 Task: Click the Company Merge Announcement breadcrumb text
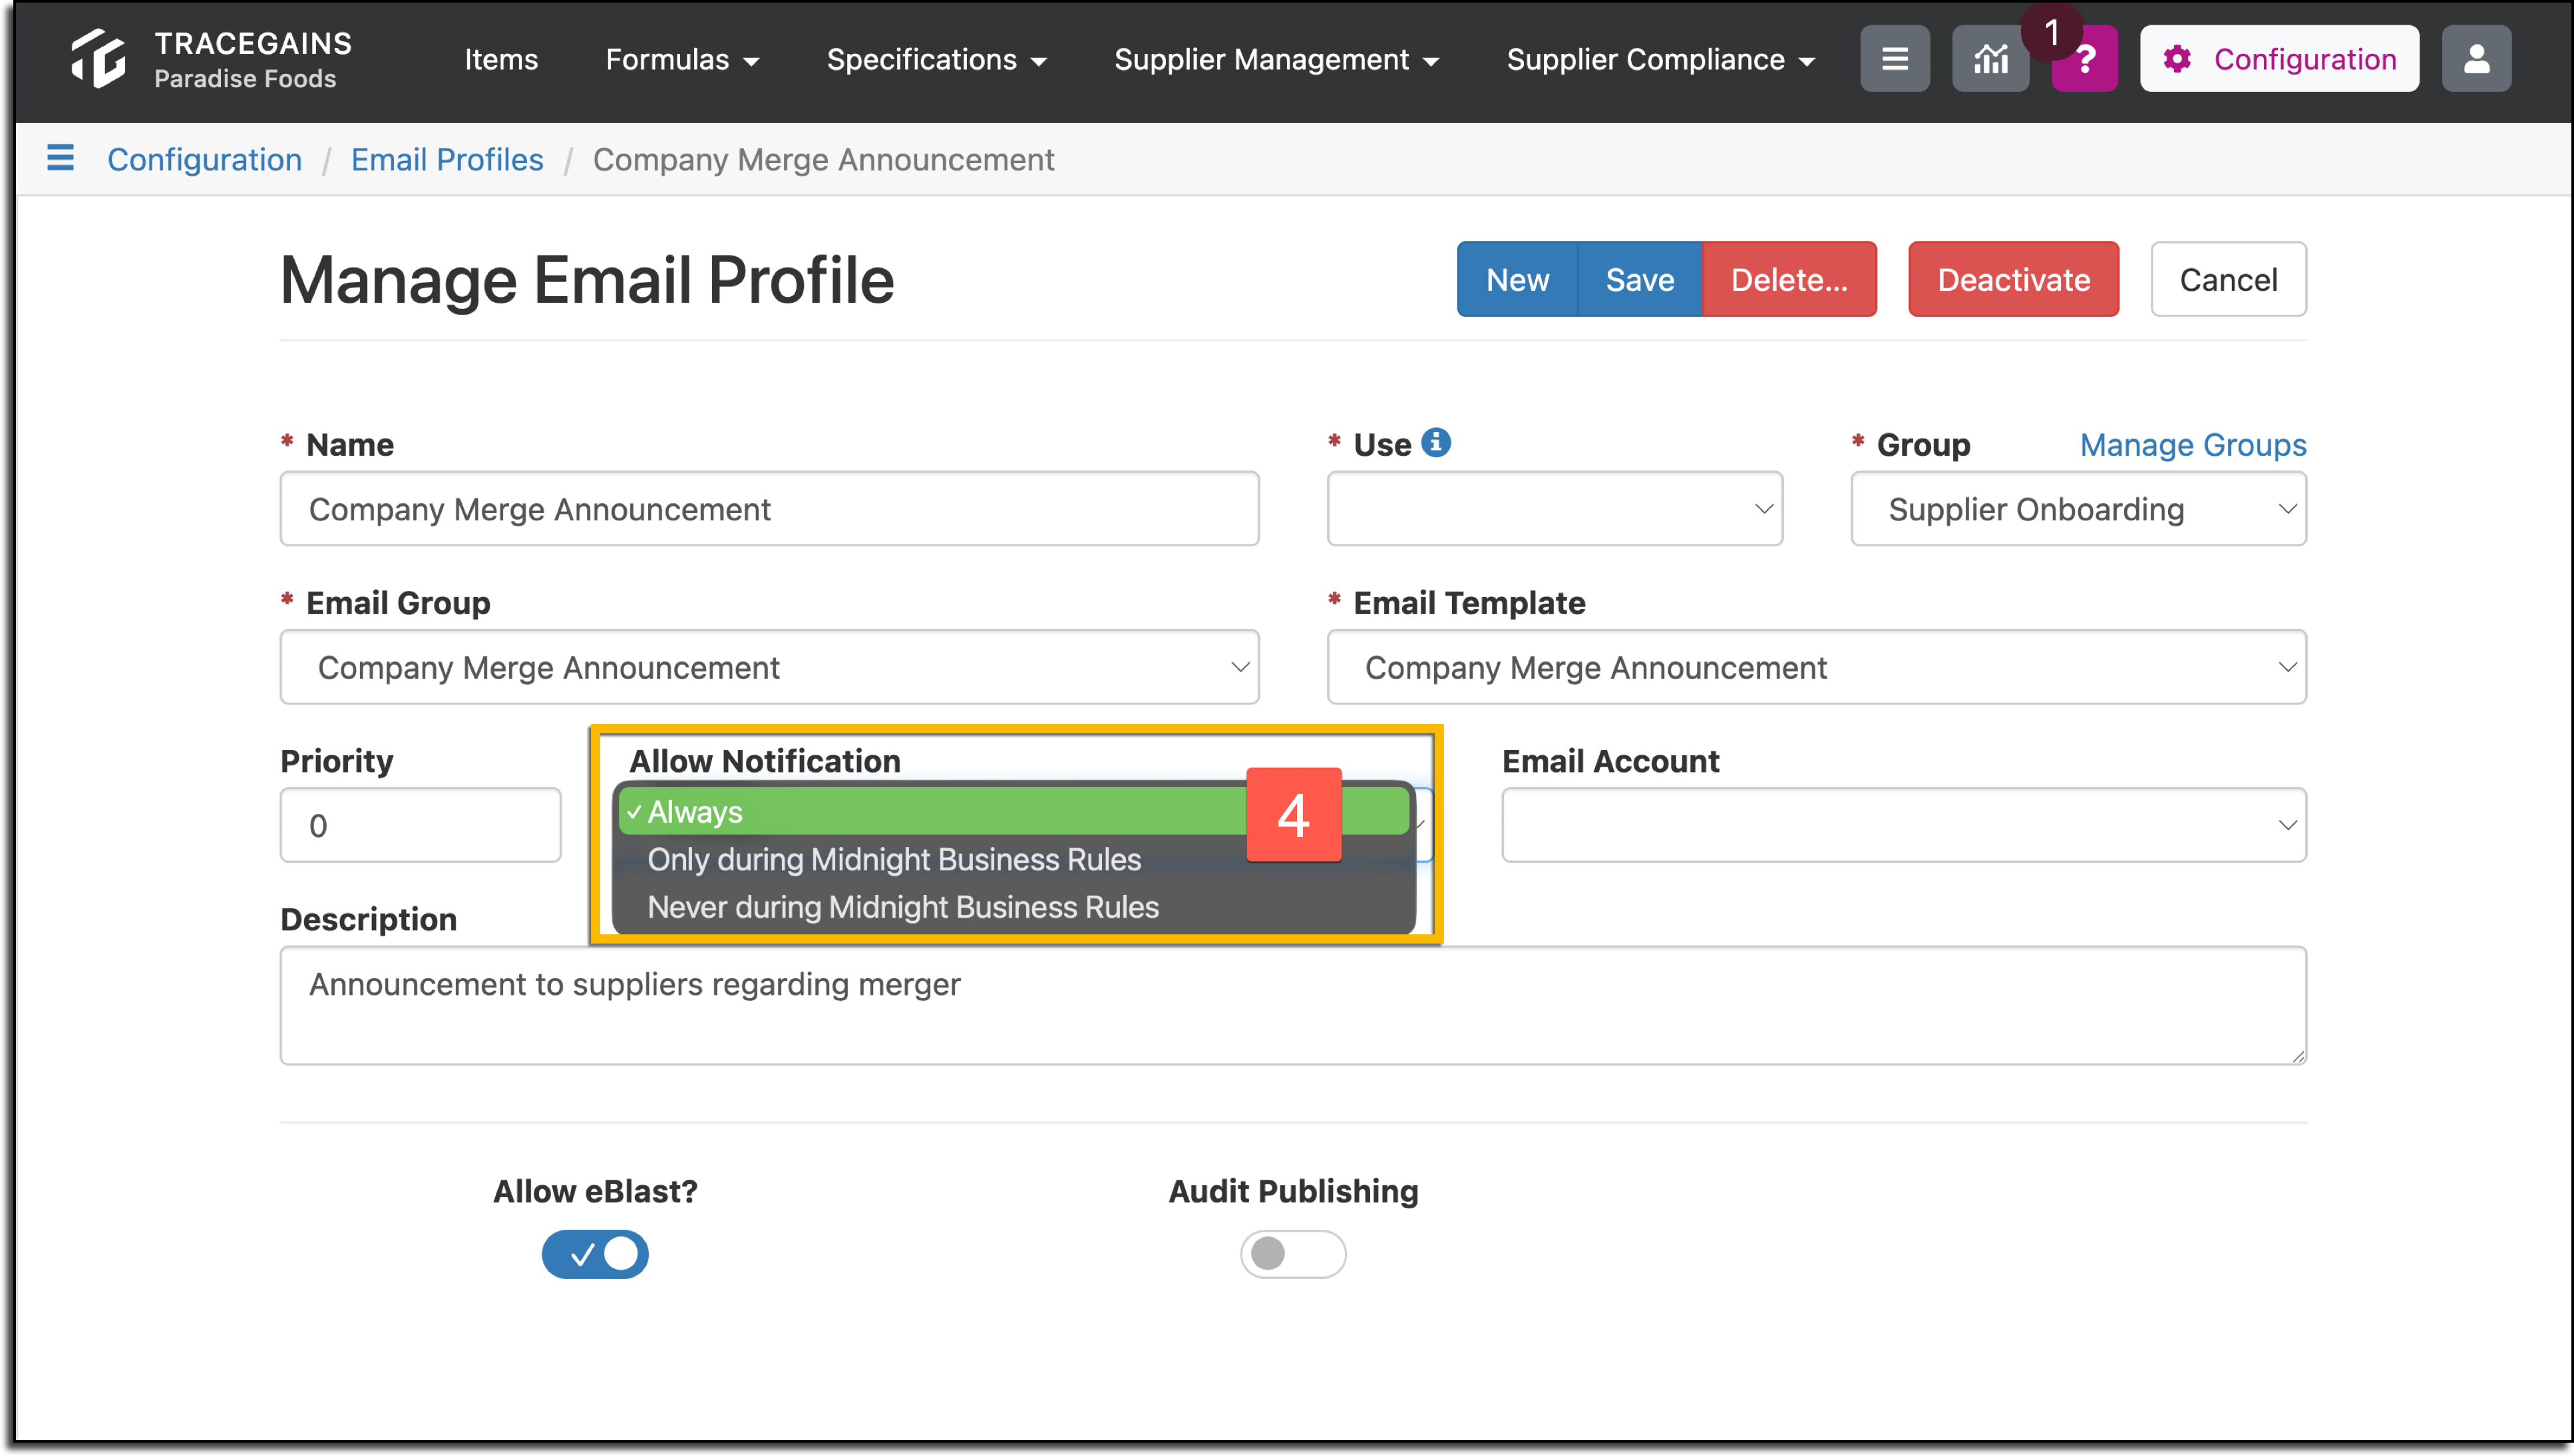(x=823, y=159)
